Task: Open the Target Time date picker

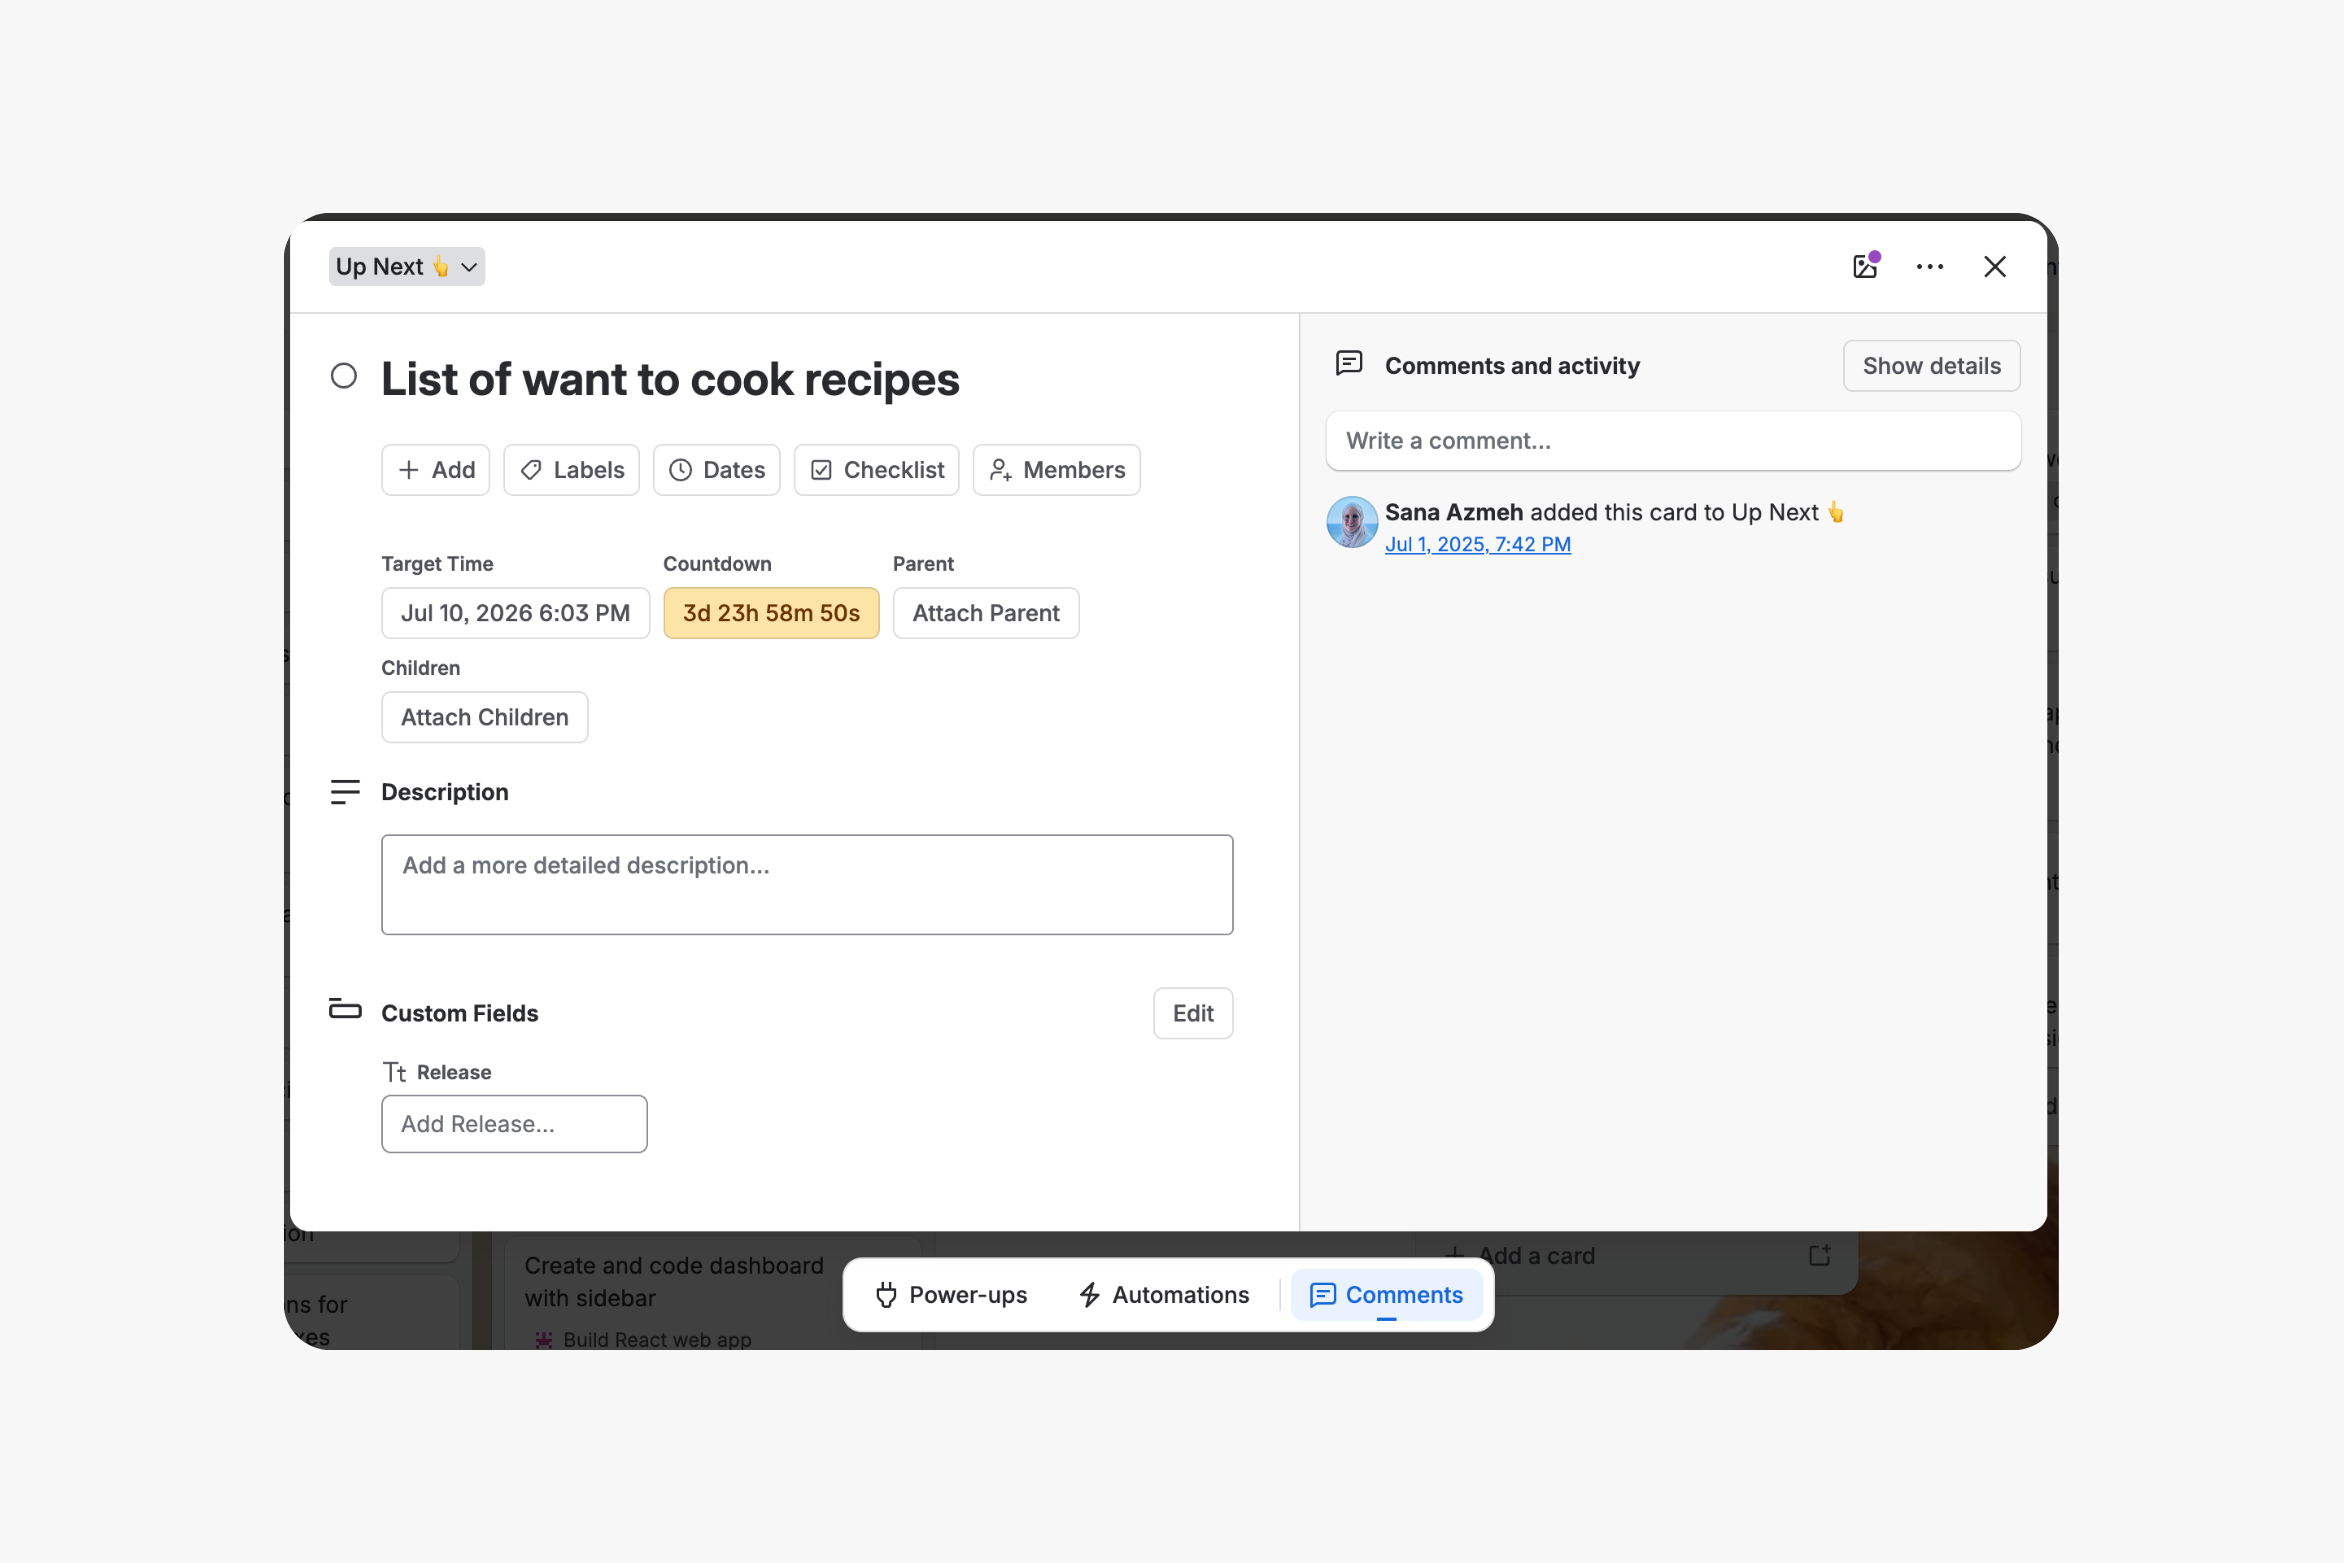Action: pos(516,613)
